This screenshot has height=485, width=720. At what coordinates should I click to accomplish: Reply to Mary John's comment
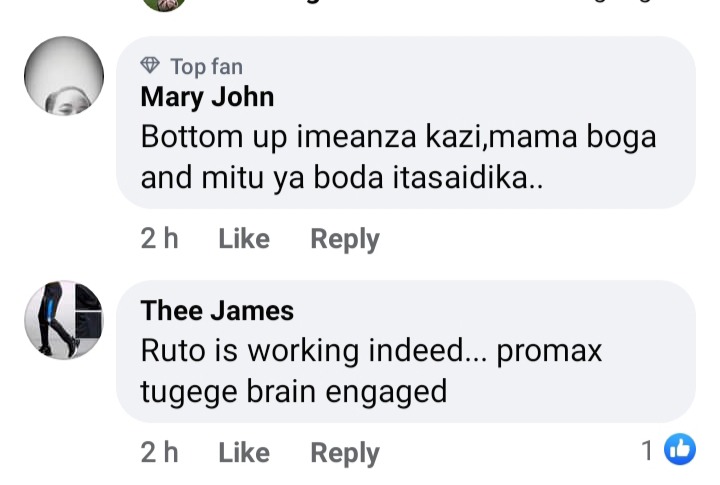[345, 240]
